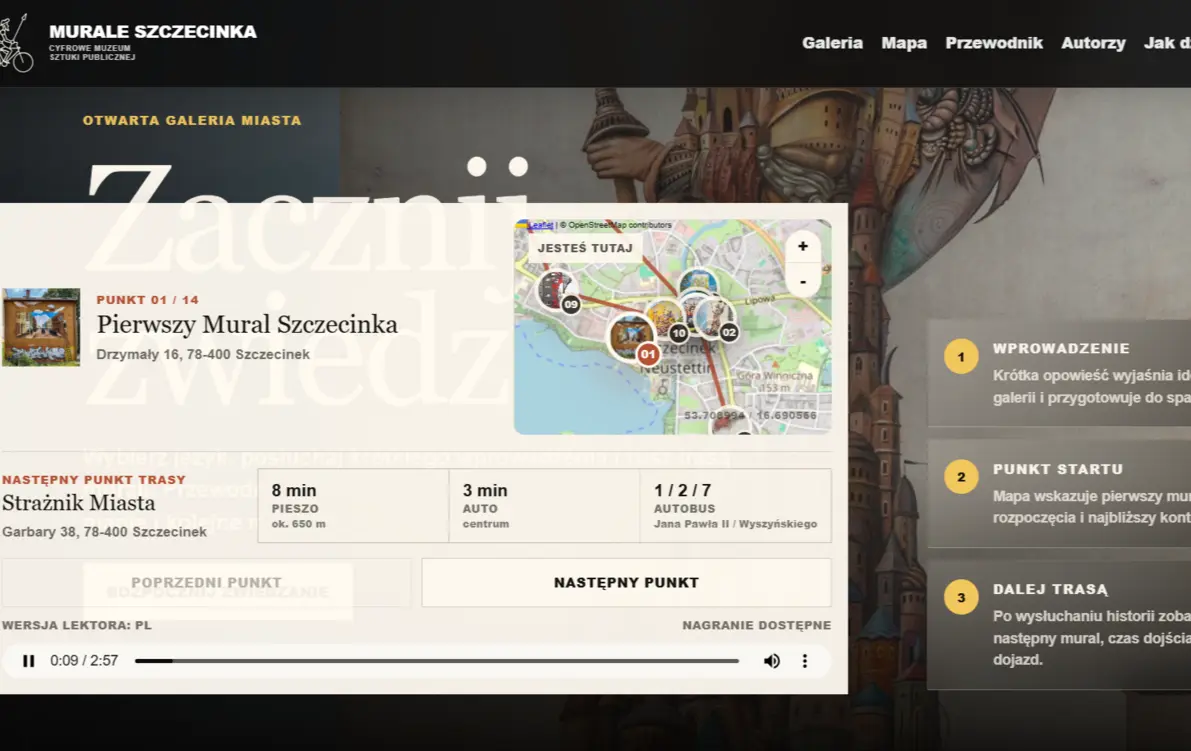The width and height of the screenshot is (1191, 751).
Task: Select the Autobus 1 / 2 / 7 option
Action: coord(735,506)
